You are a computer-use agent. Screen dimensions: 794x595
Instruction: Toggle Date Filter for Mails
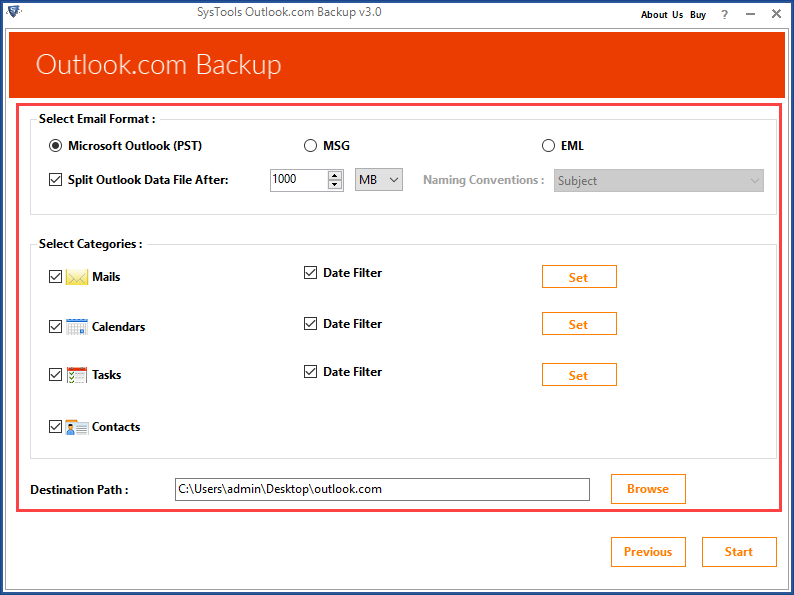point(310,273)
